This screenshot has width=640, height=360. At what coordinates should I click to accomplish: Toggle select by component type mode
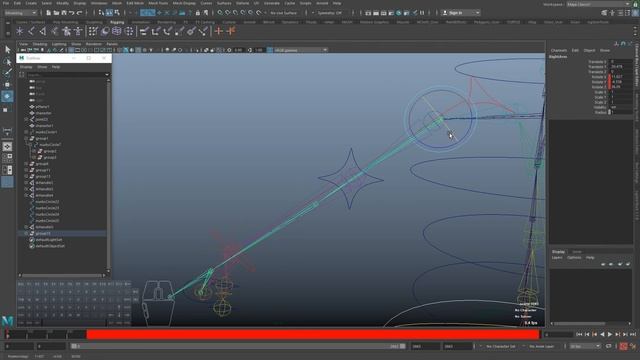tap(117, 13)
